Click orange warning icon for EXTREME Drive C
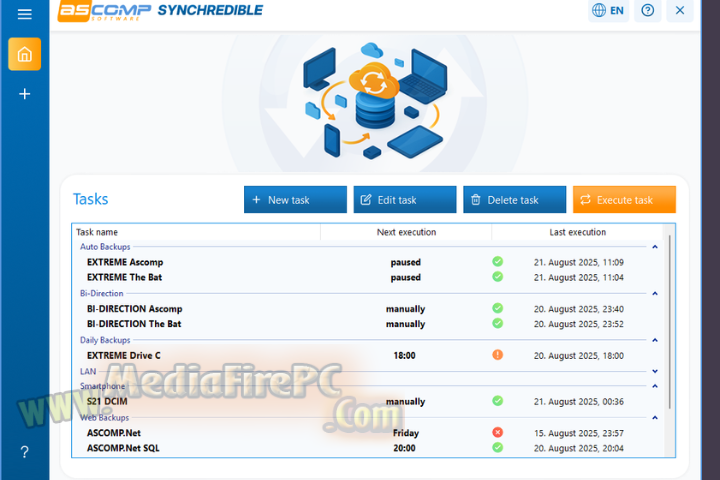 [497, 355]
